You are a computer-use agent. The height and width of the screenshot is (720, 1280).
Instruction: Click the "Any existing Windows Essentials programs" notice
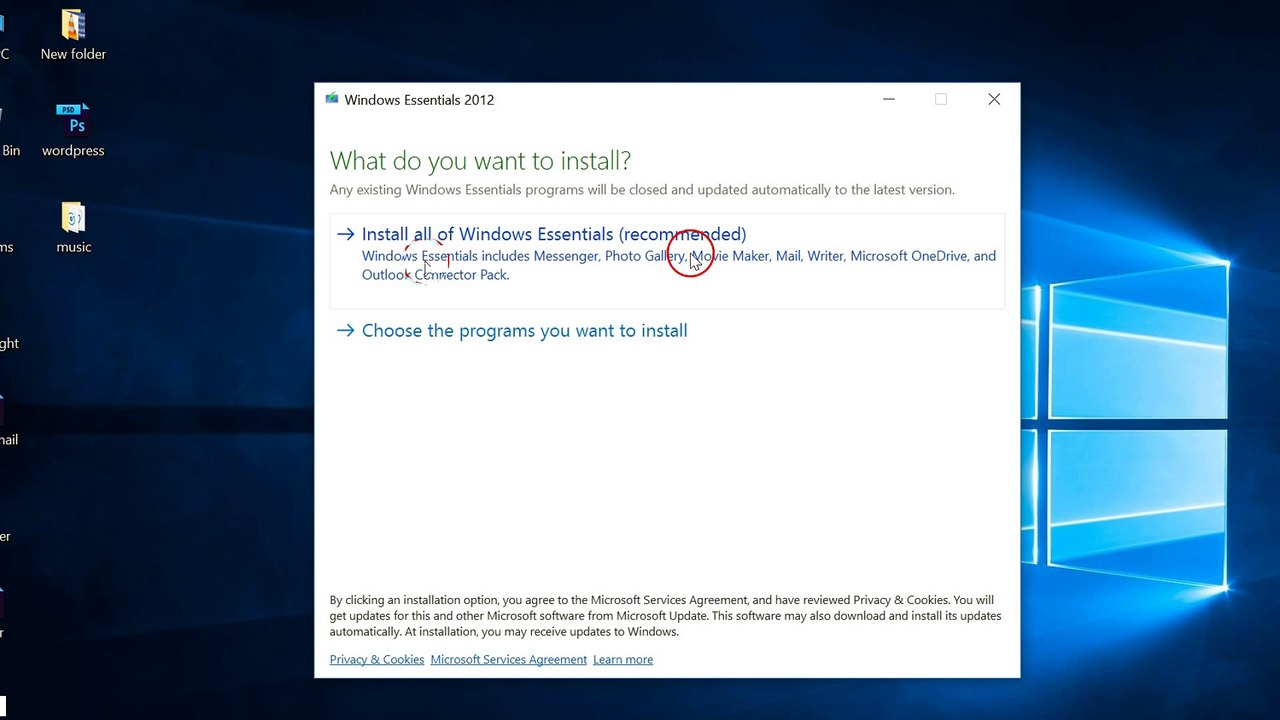642,190
